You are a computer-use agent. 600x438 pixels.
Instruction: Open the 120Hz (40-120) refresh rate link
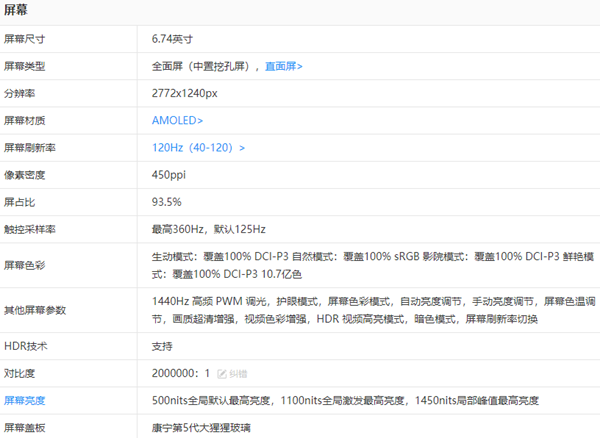[x=198, y=148]
